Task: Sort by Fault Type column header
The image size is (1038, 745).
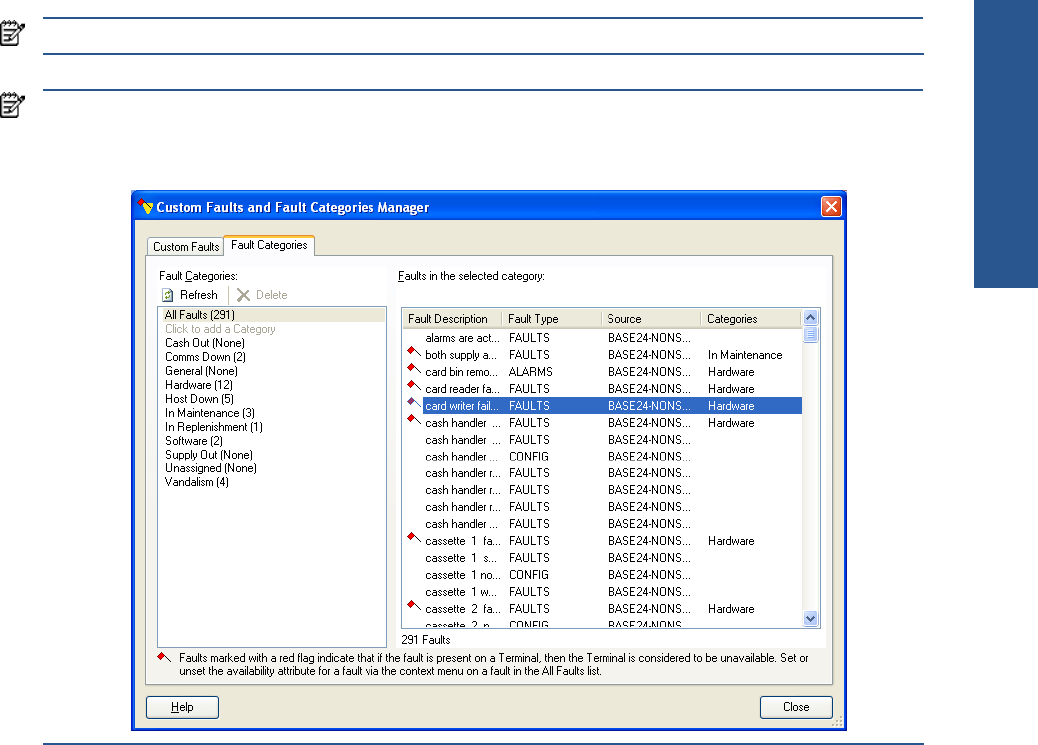Action: (533, 319)
